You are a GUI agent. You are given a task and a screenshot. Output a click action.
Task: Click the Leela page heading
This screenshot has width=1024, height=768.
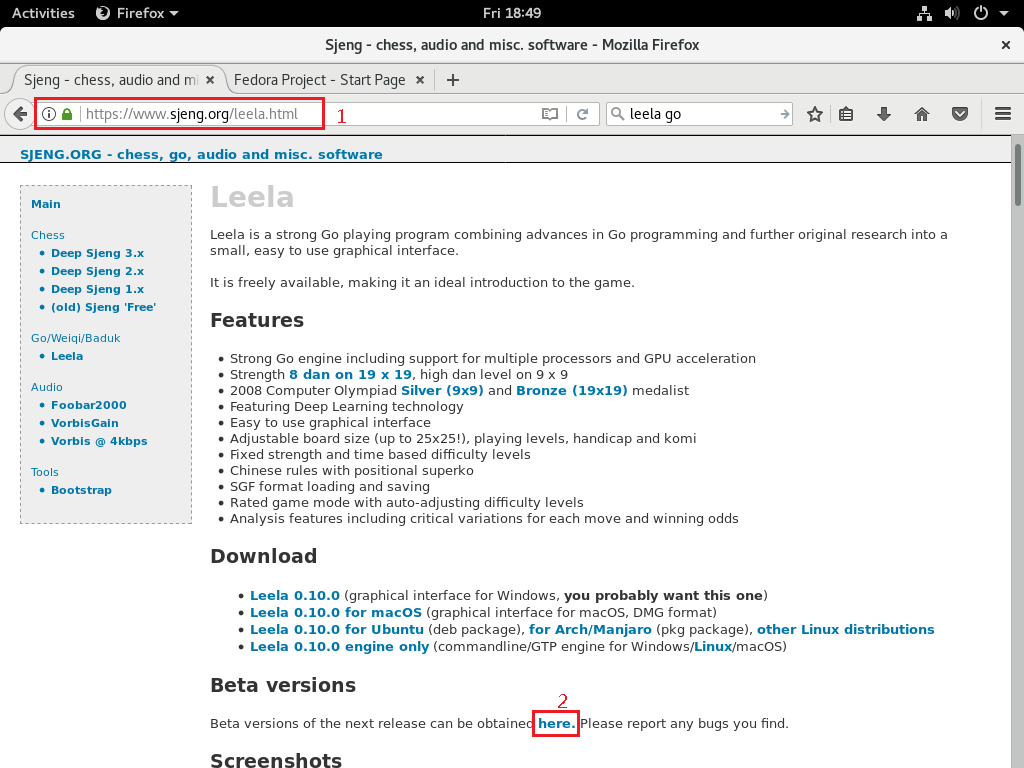click(252, 197)
